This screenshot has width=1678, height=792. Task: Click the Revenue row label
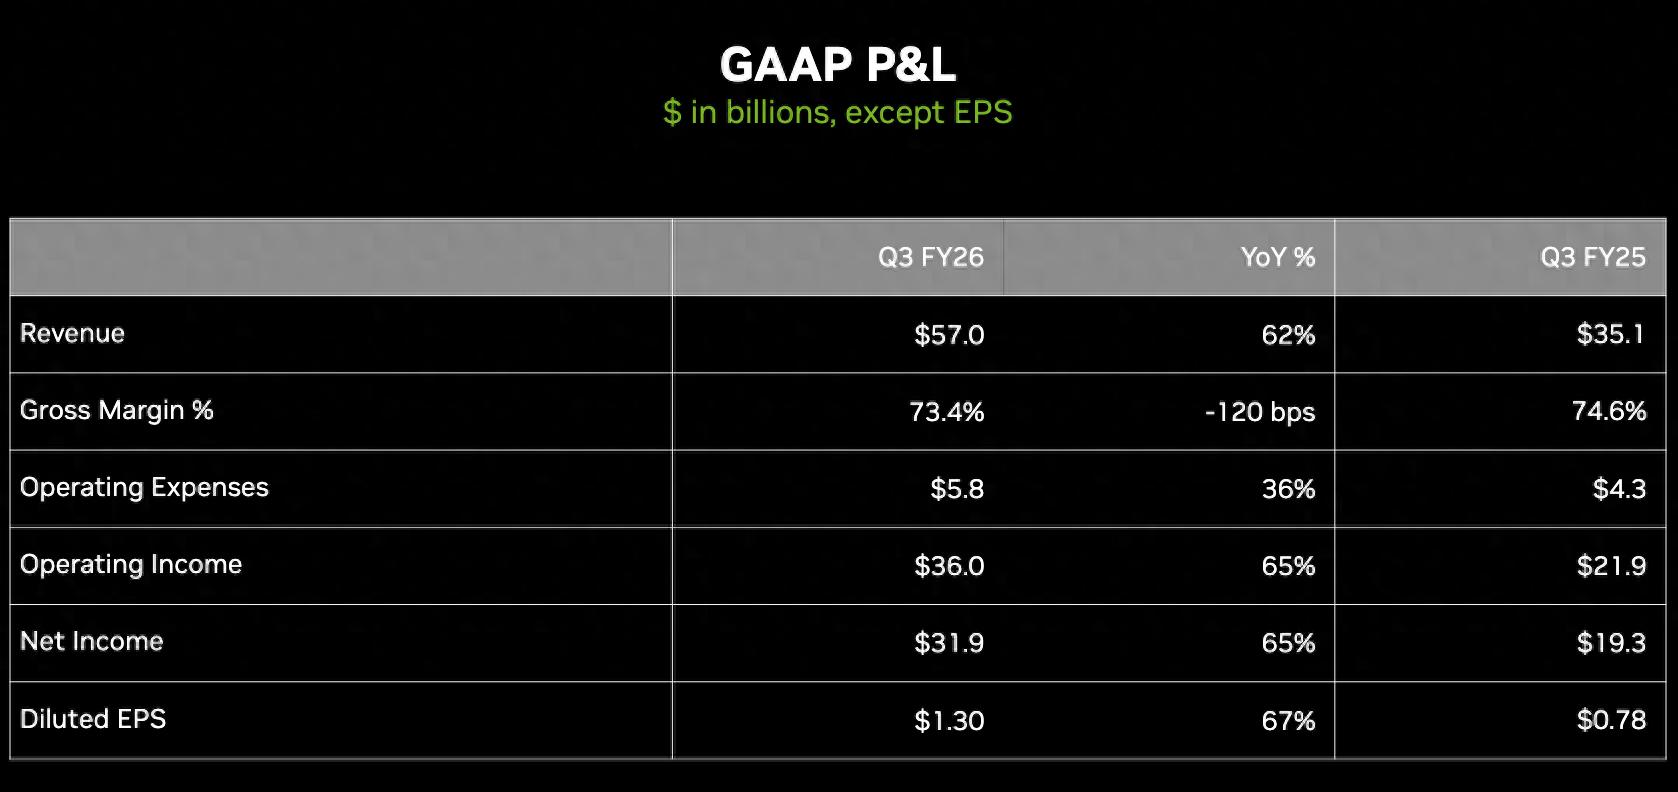coord(72,333)
